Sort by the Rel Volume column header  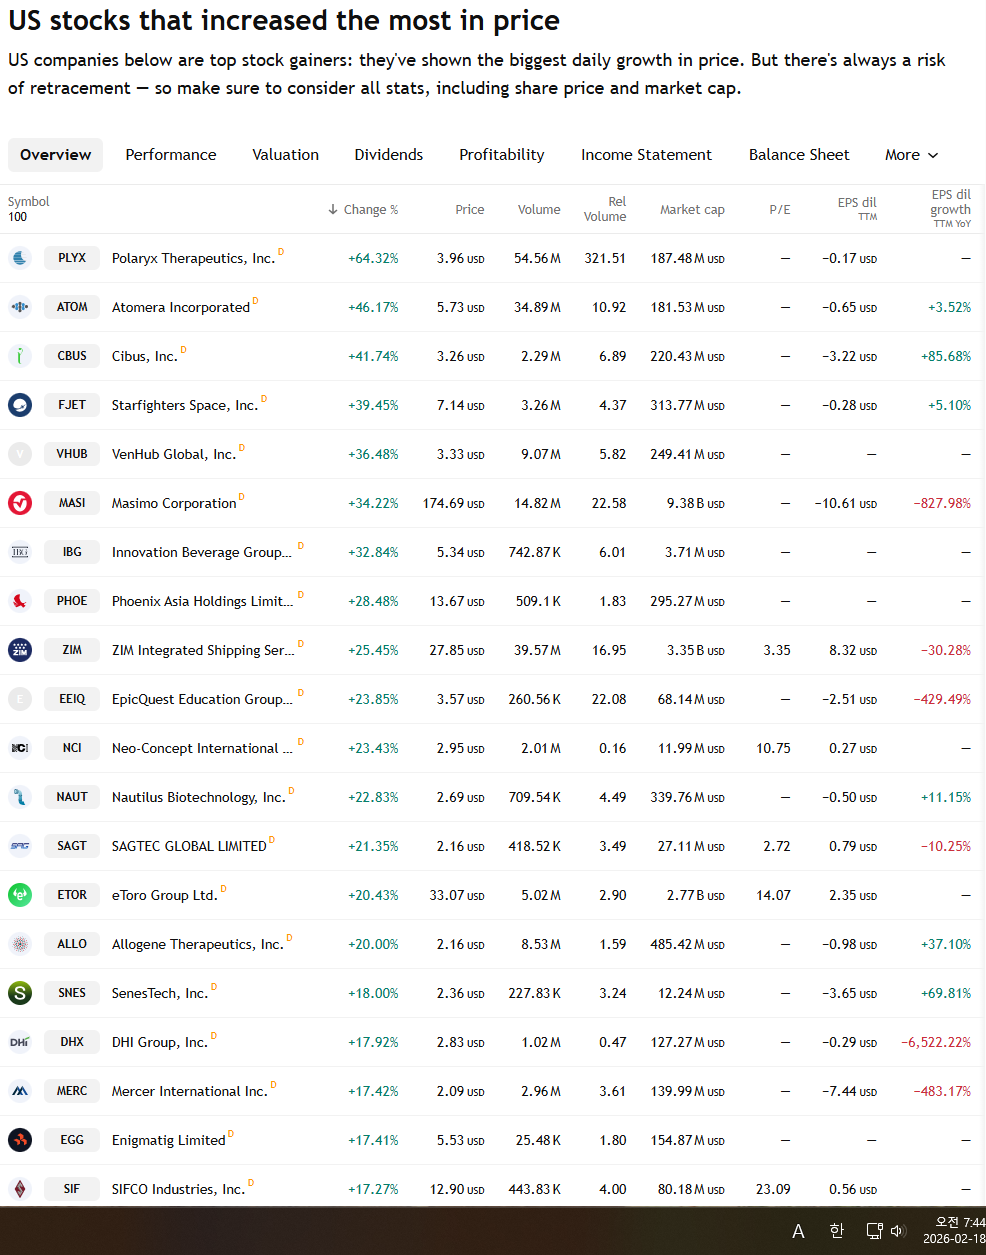[x=605, y=209]
